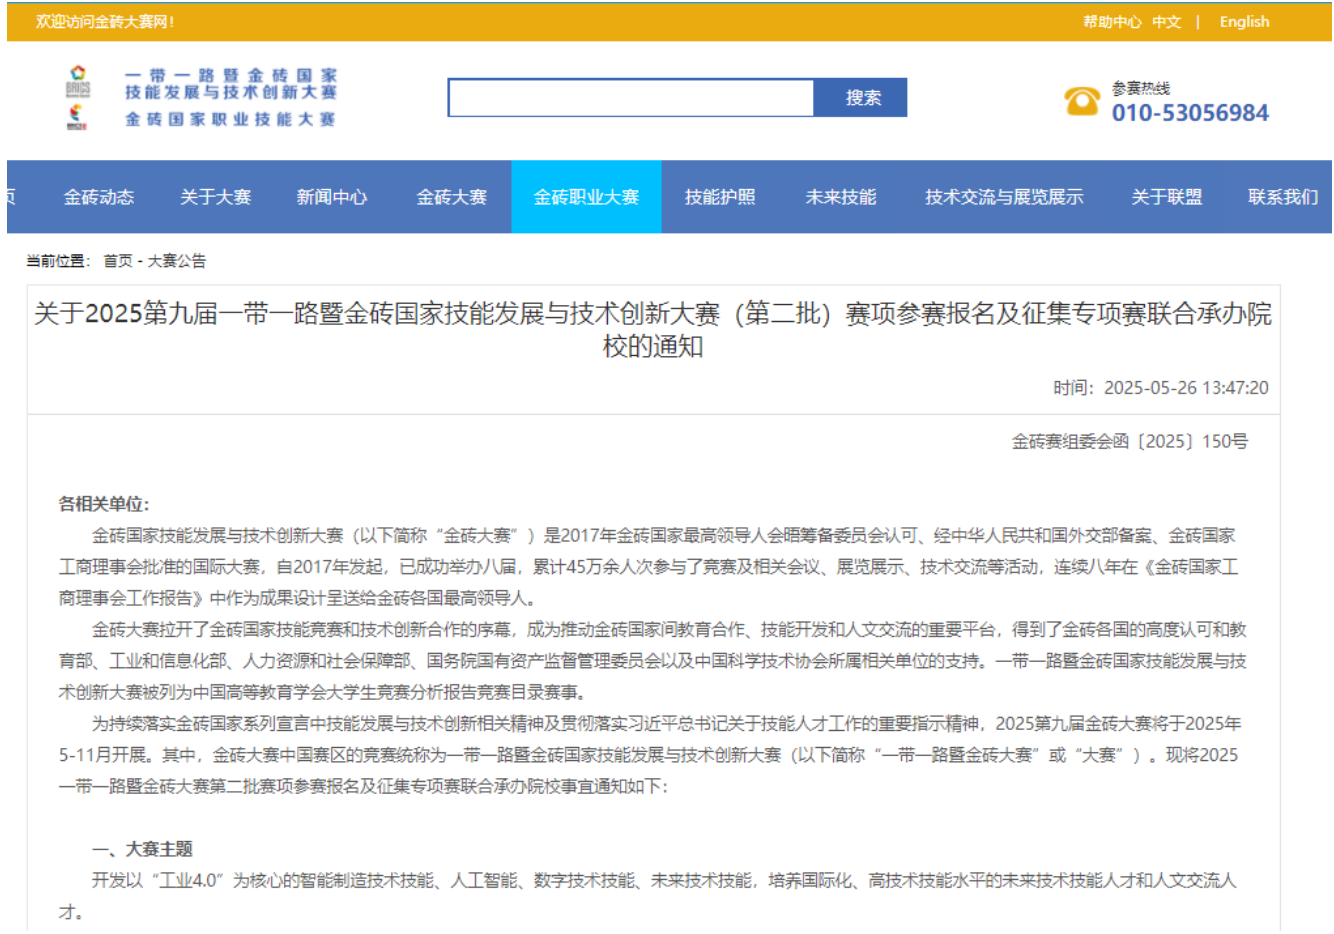Open 技能护照 navigation item
The height and width of the screenshot is (934, 1334).
(720, 197)
